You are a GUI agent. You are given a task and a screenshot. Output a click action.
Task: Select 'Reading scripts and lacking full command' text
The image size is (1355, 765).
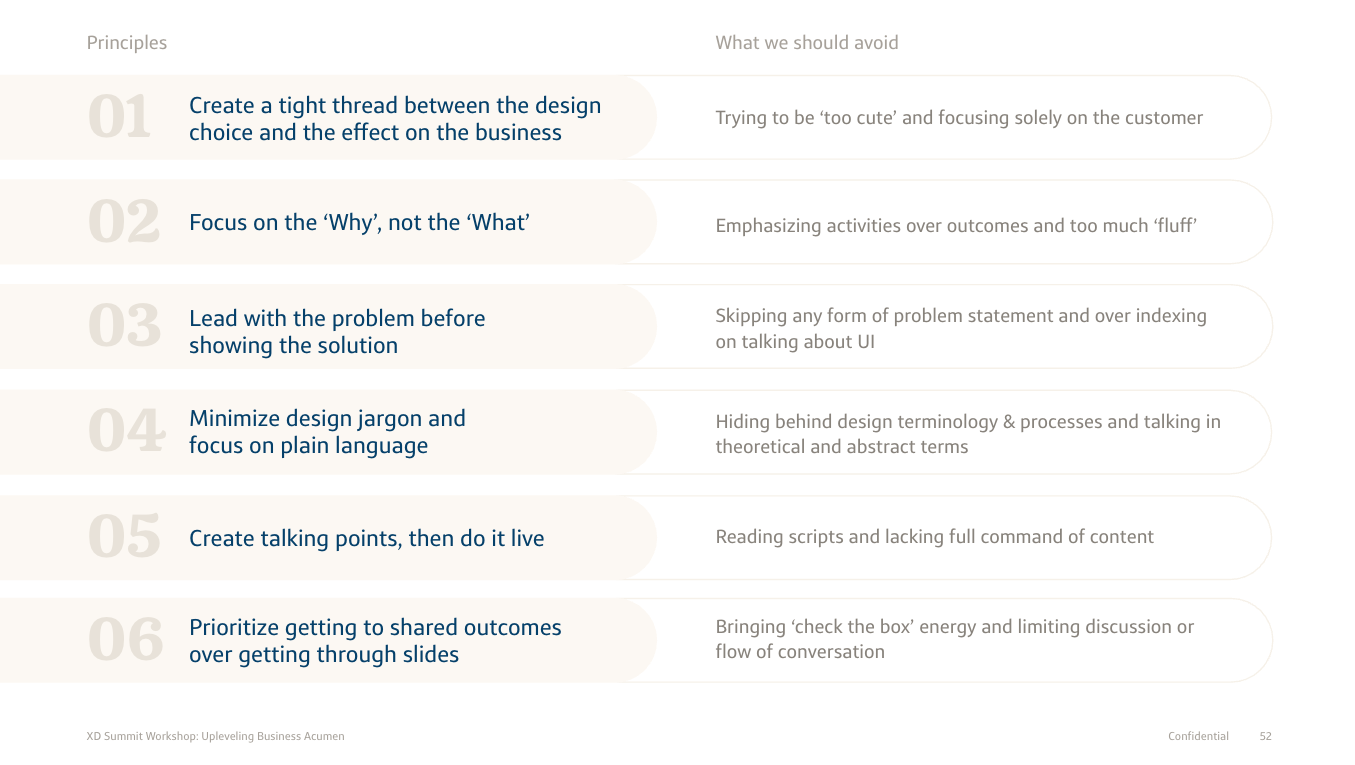pyautogui.click(x=934, y=537)
